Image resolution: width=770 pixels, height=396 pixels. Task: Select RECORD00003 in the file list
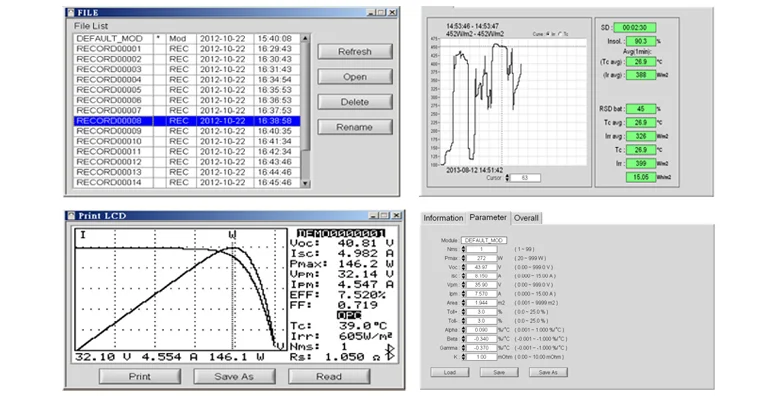click(187, 69)
